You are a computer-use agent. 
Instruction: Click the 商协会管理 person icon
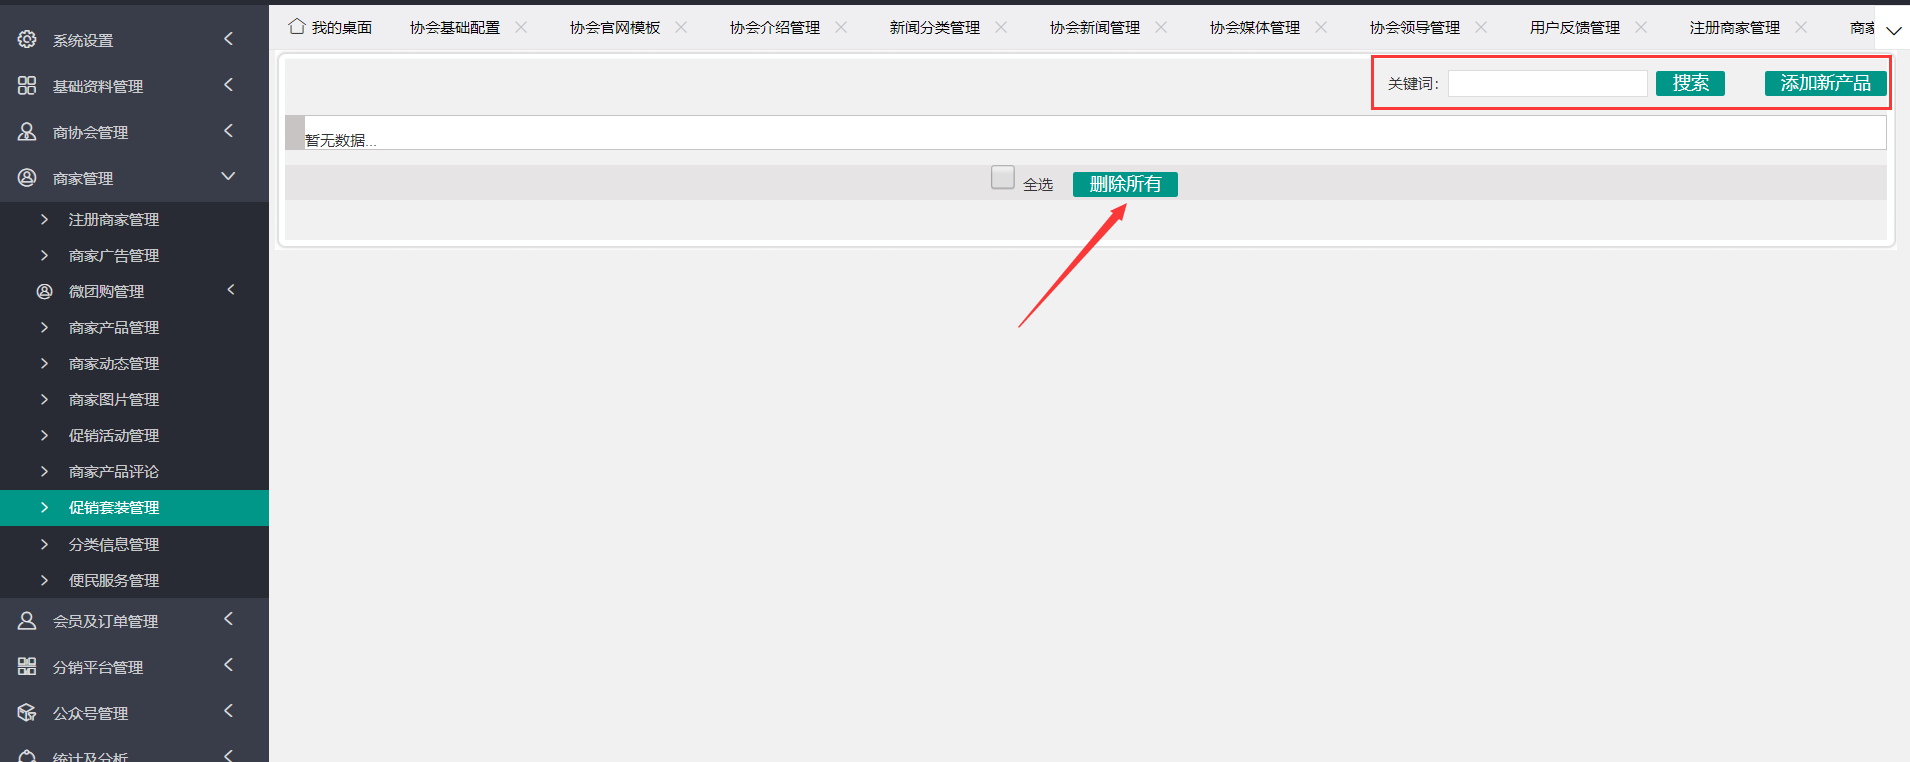[27, 132]
